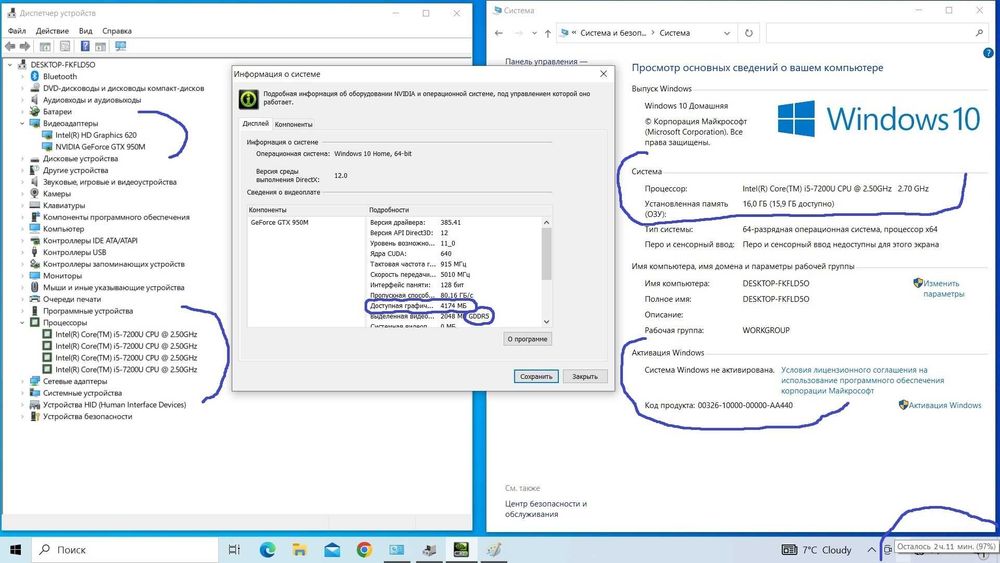Click the up arrow in System window
Screen dimensions: 1000x563
(547, 33)
